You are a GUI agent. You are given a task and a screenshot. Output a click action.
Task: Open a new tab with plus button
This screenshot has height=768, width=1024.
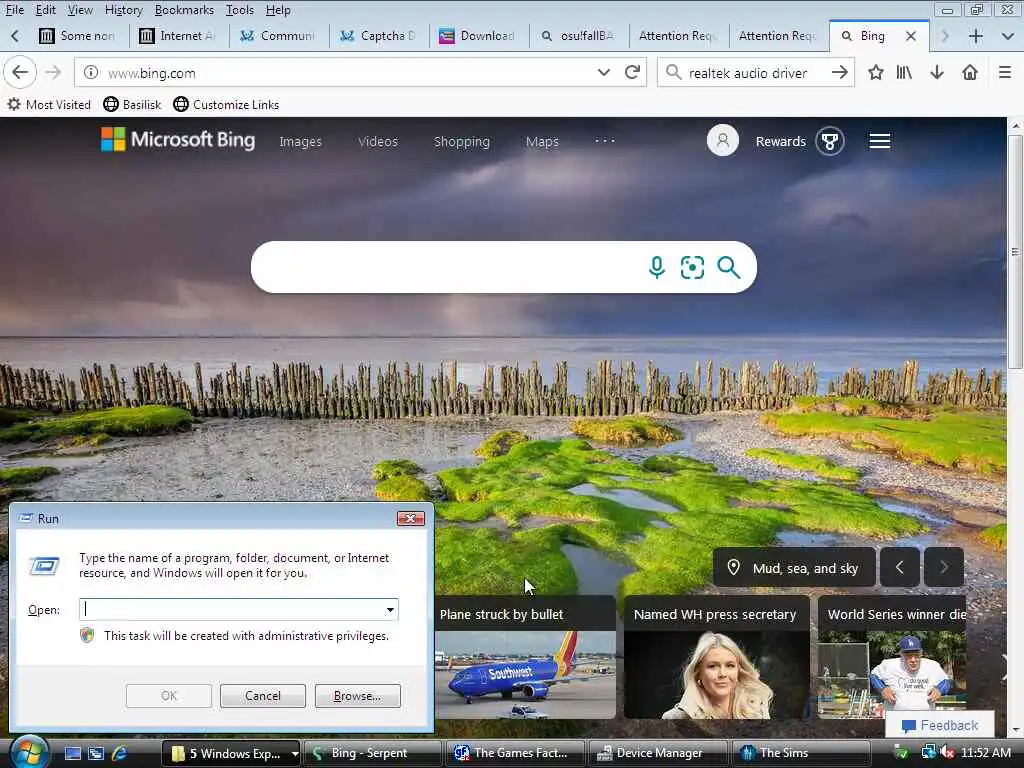[976, 37]
